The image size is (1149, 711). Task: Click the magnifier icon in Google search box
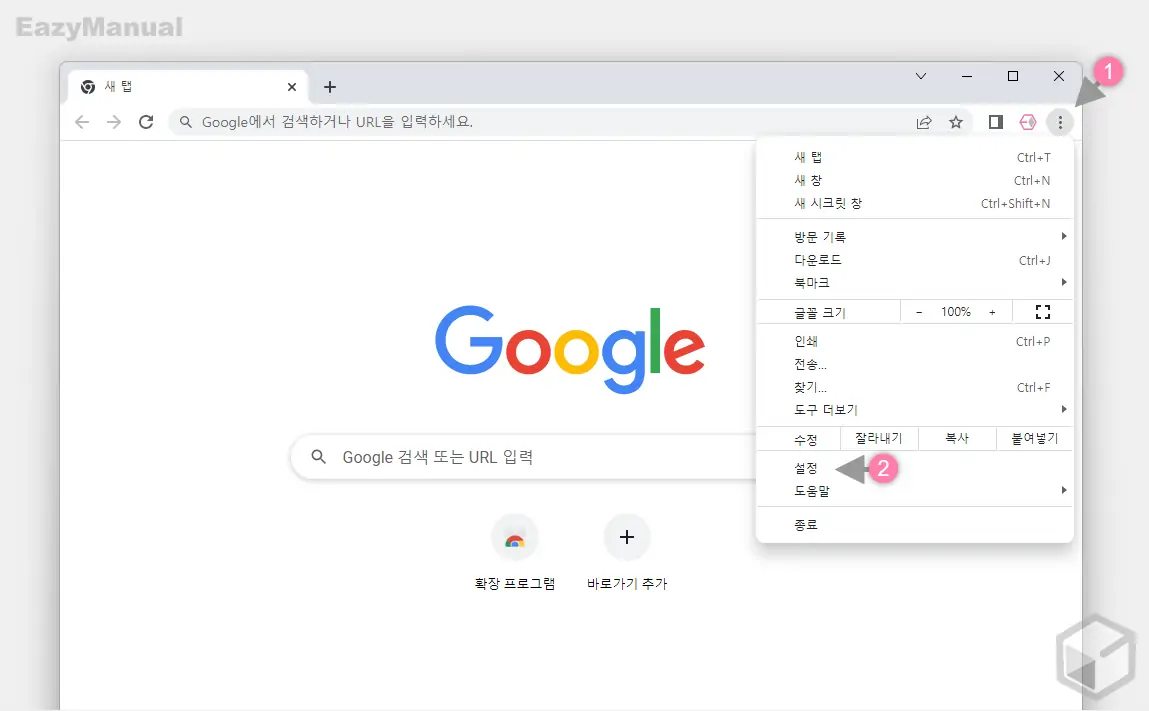click(318, 457)
